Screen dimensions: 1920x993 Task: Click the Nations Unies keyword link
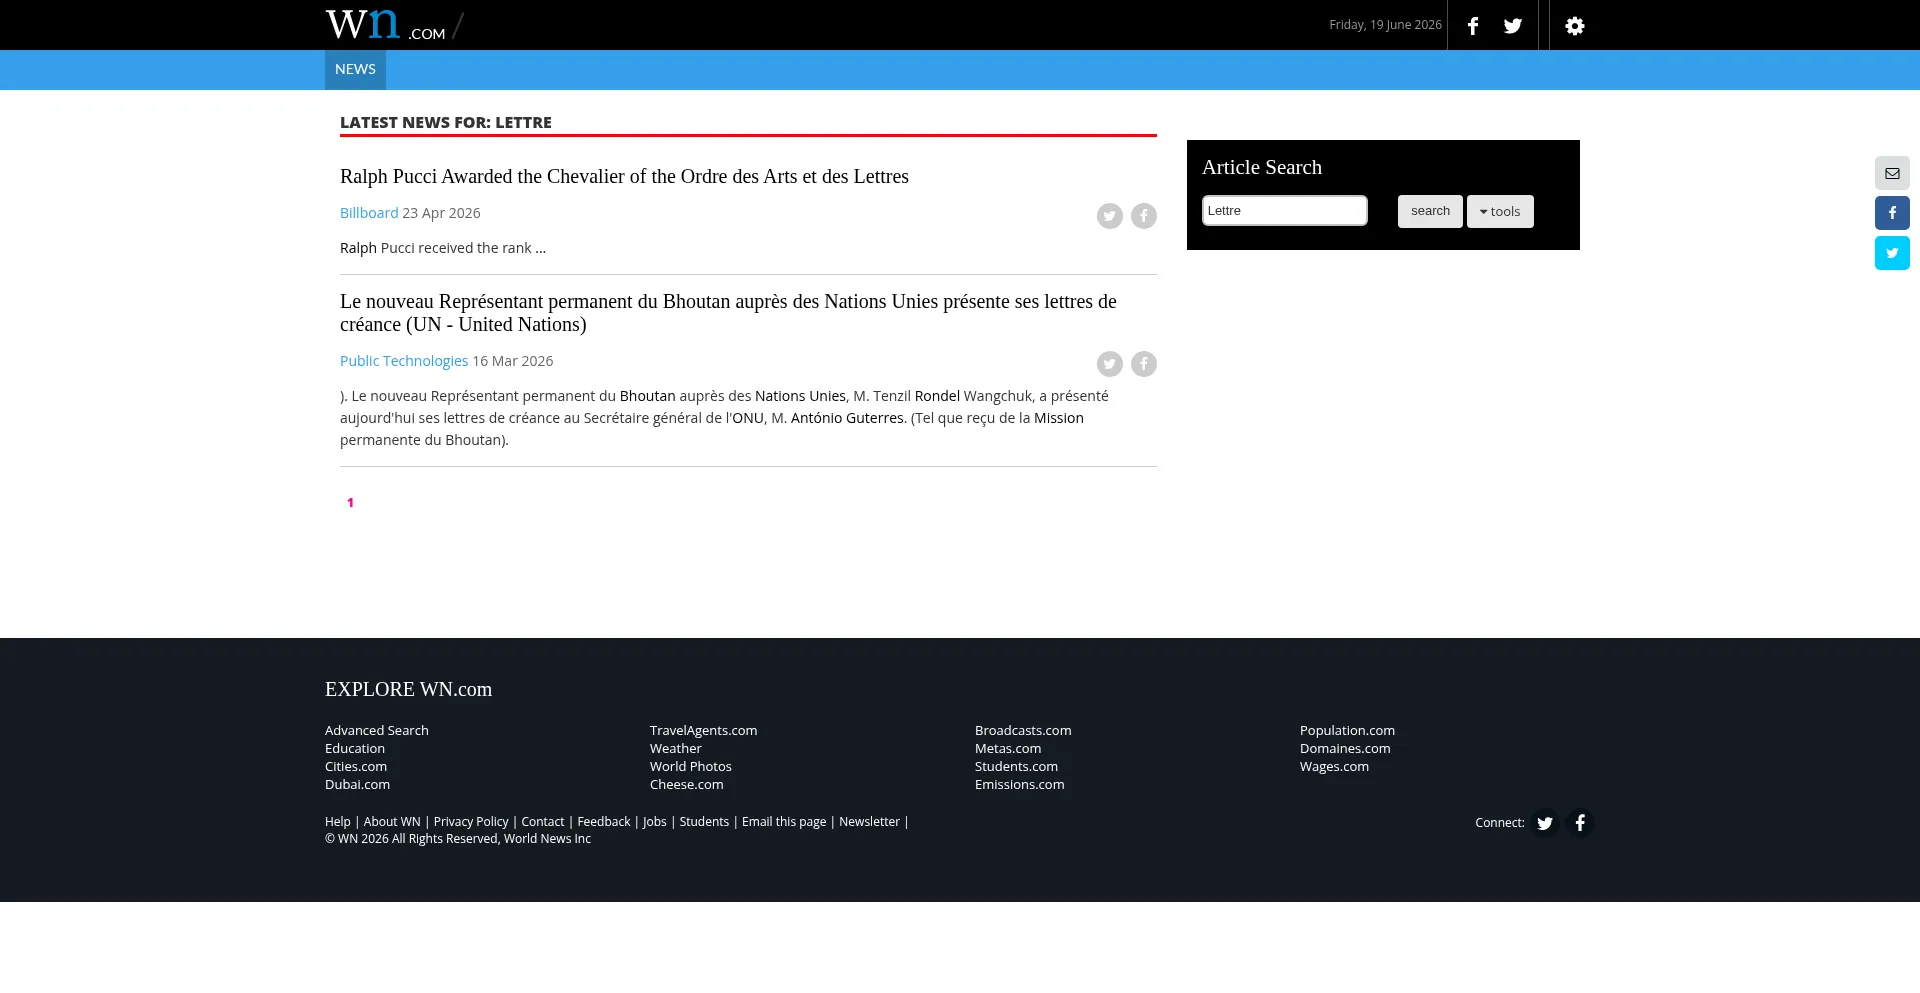click(x=800, y=396)
